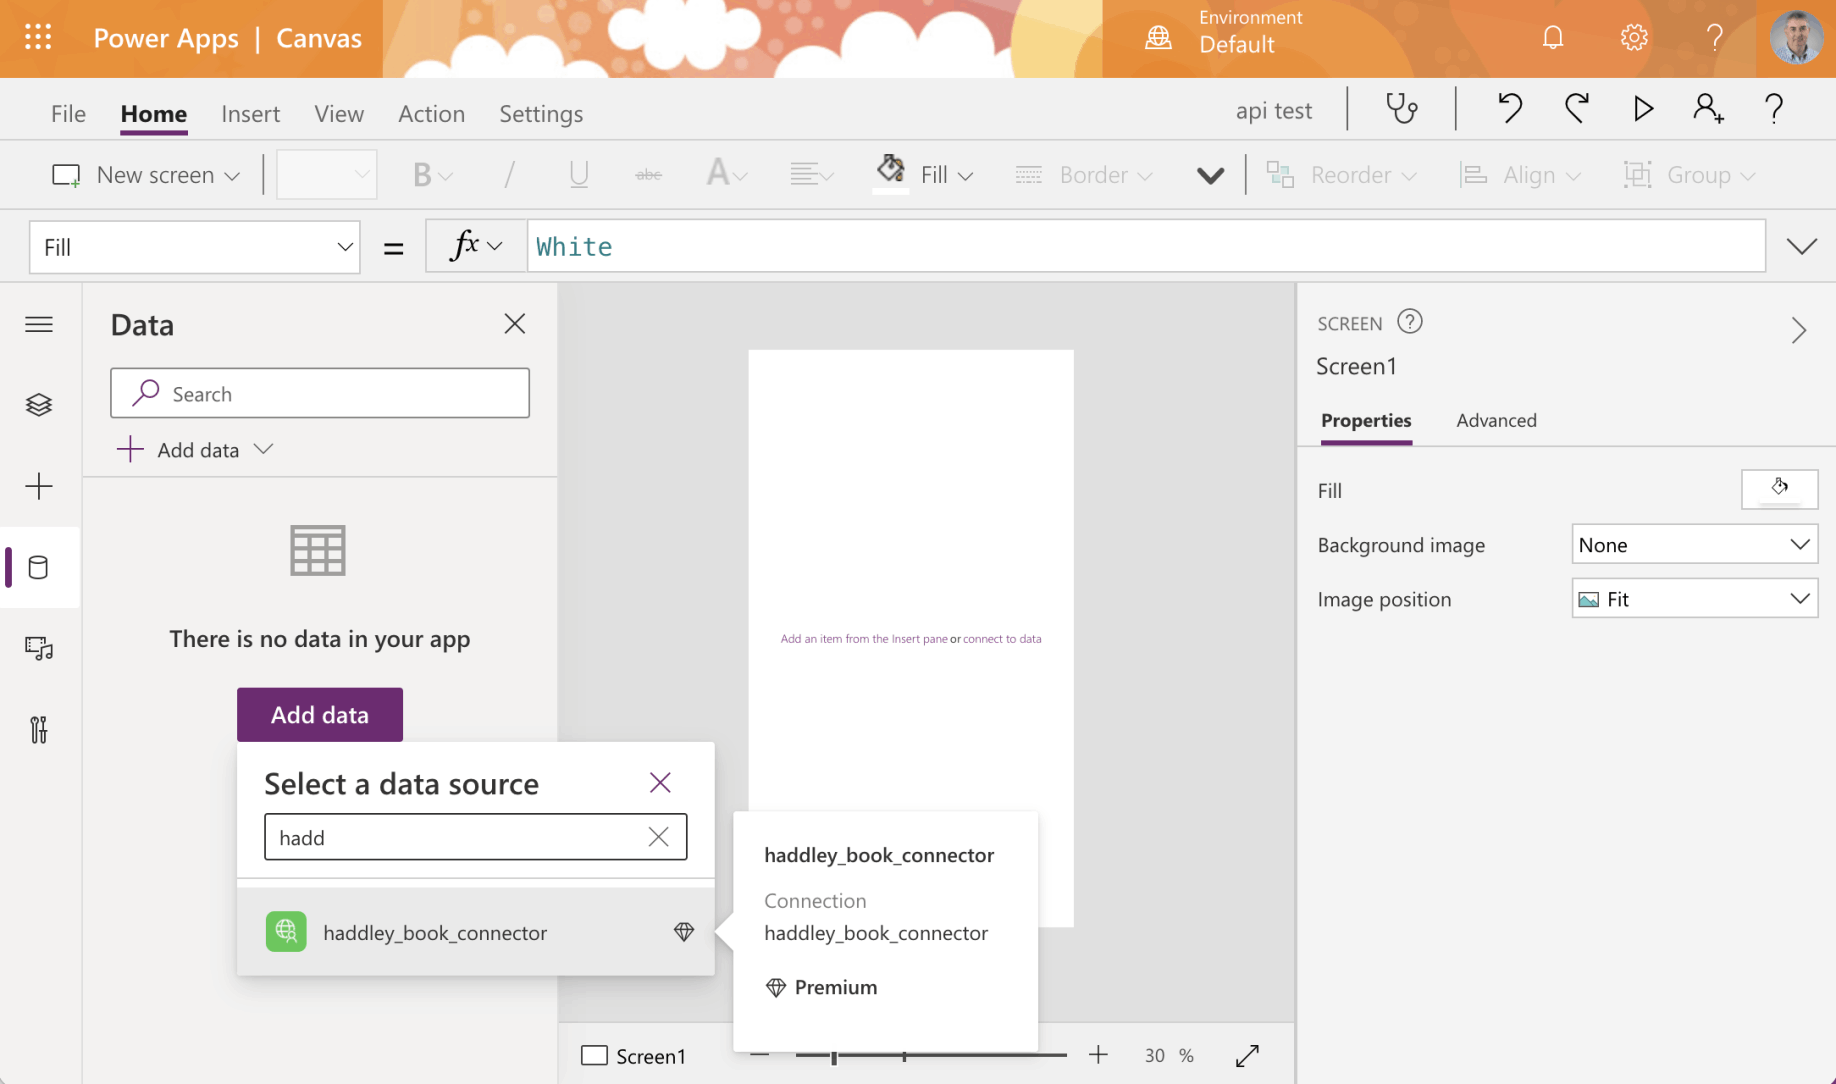This screenshot has height=1084, width=1836.
Task: Click the connect to data link
Action: 1002,639
